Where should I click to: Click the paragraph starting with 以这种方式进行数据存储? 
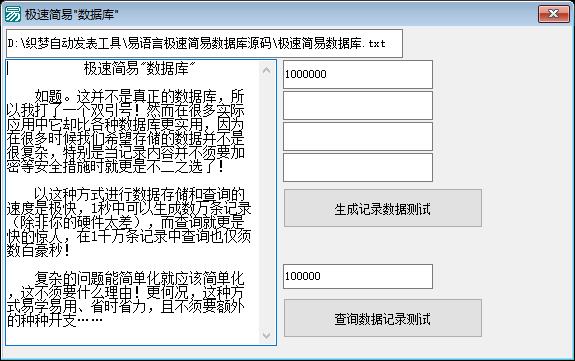tap(129, 223)
